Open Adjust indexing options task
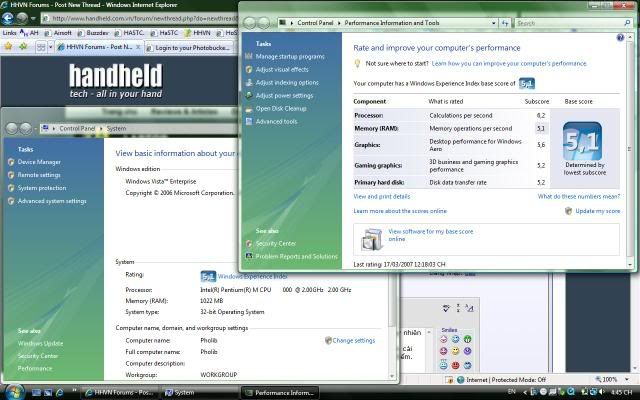 pyautogui.click(x=287, y=82)
